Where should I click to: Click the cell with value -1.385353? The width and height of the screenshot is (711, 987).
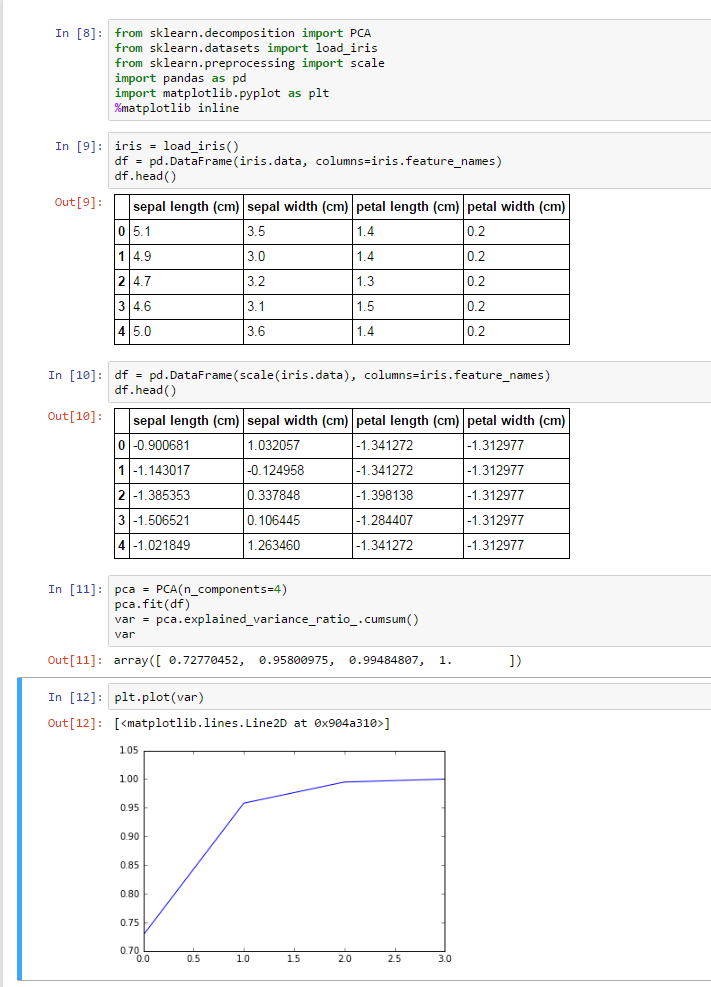[186, 496]
